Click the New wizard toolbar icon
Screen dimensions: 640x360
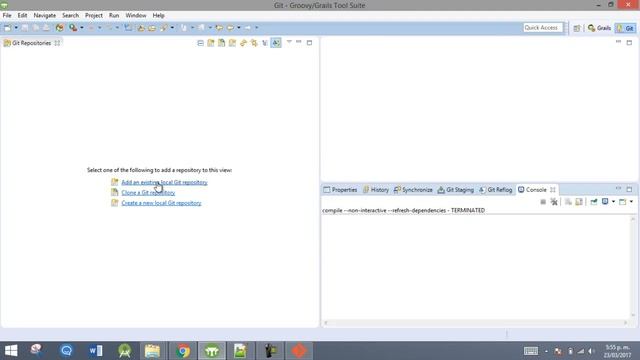[8, 28]
